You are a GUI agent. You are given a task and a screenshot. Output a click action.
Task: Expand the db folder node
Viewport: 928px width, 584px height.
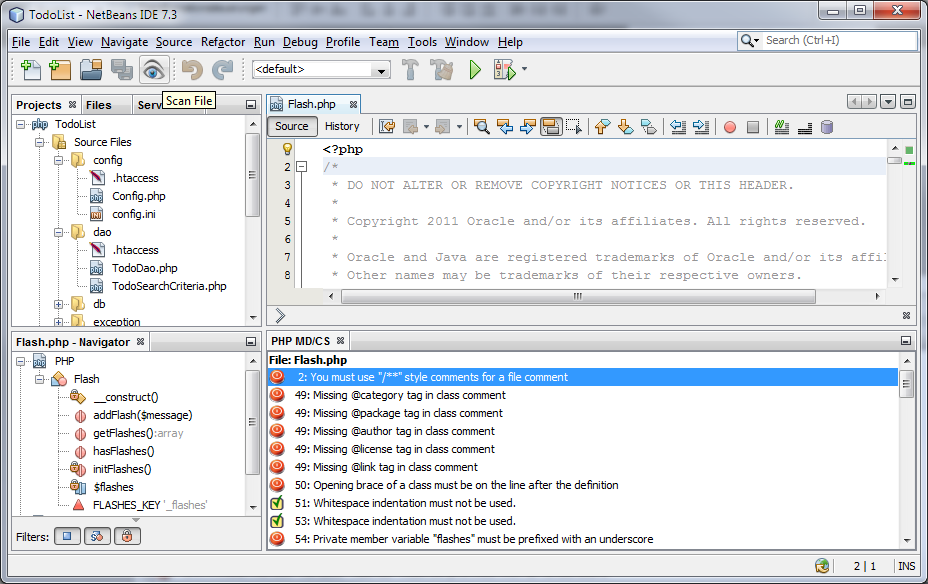point(59,304)
